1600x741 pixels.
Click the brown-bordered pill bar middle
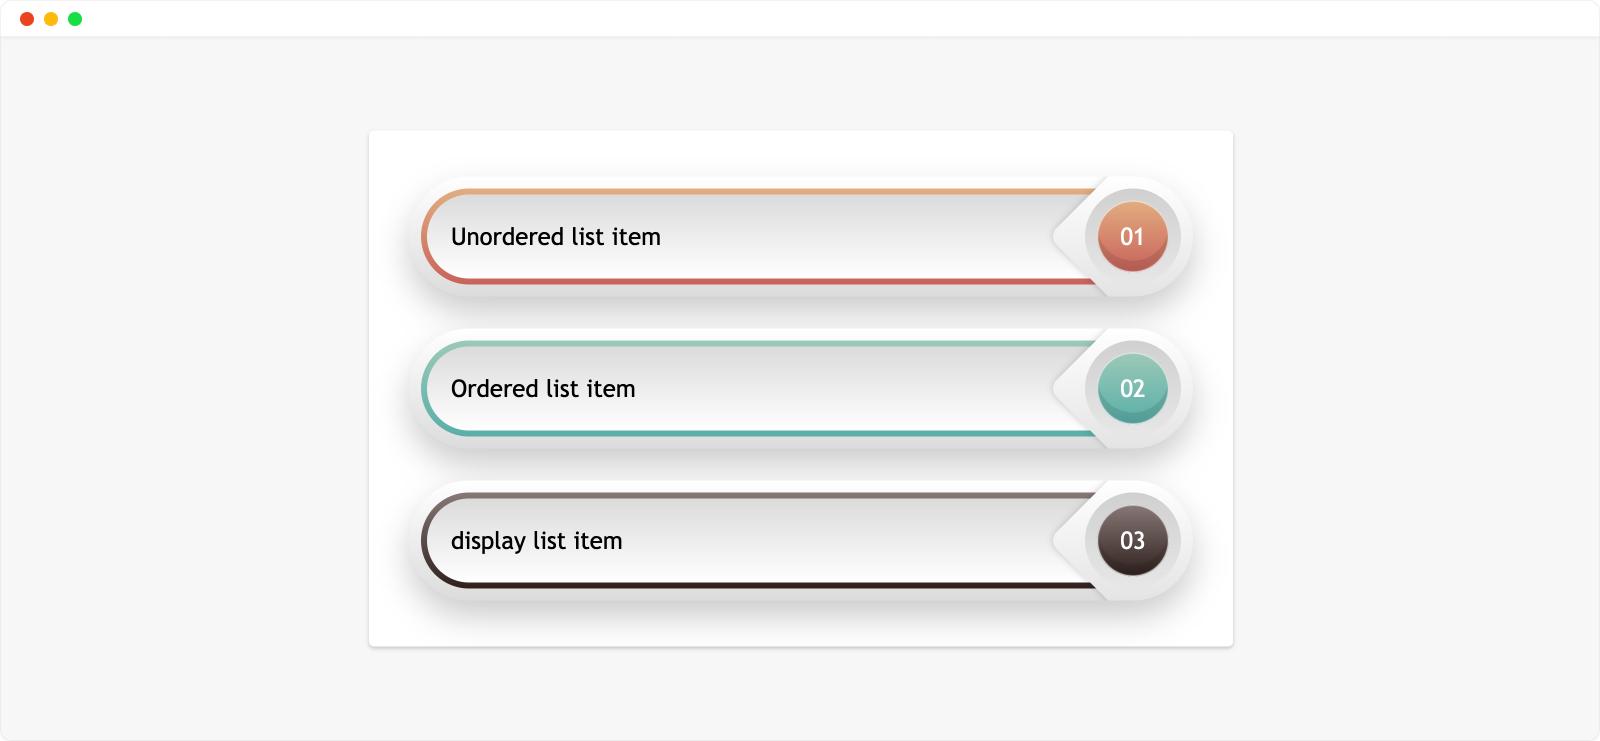(760, 541)
